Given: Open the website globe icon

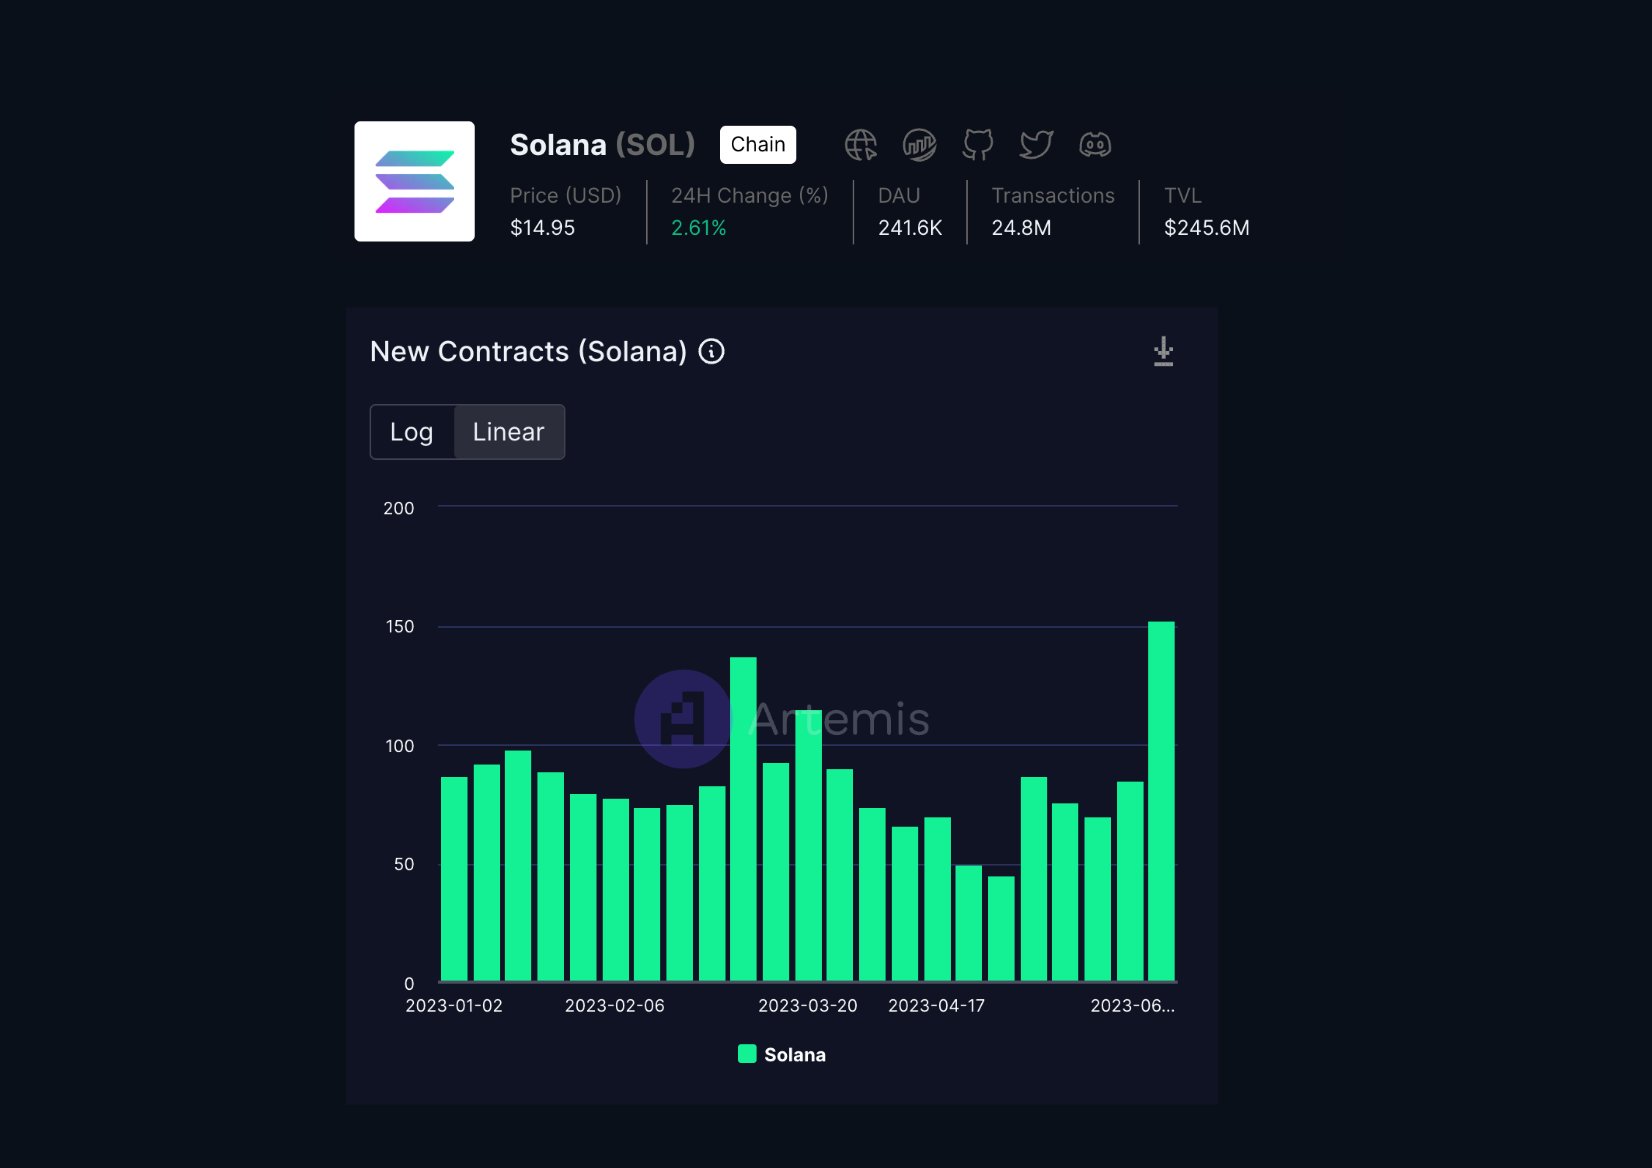Looking at the screenshot, I should coord(860,145).
